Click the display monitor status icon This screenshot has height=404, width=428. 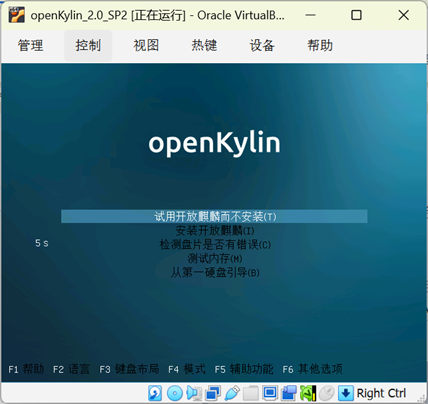[x=270, y=393]
